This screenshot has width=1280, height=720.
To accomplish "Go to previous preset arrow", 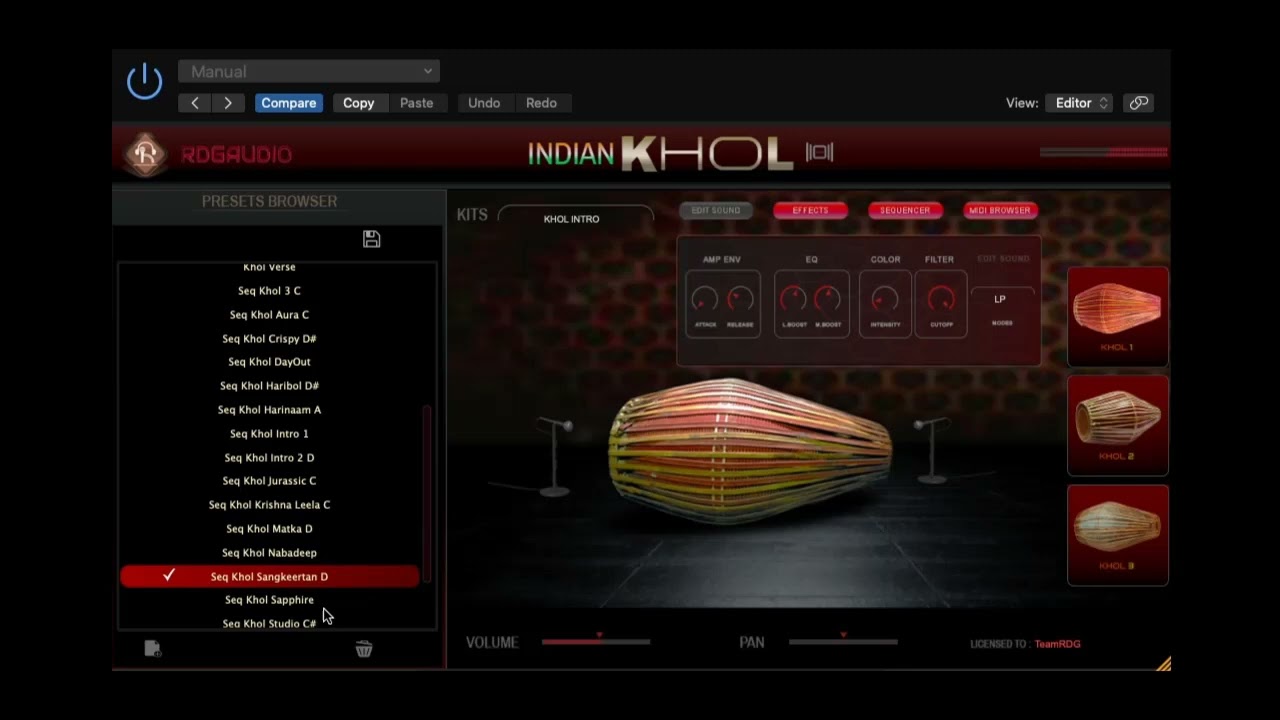I will [195, 103].
